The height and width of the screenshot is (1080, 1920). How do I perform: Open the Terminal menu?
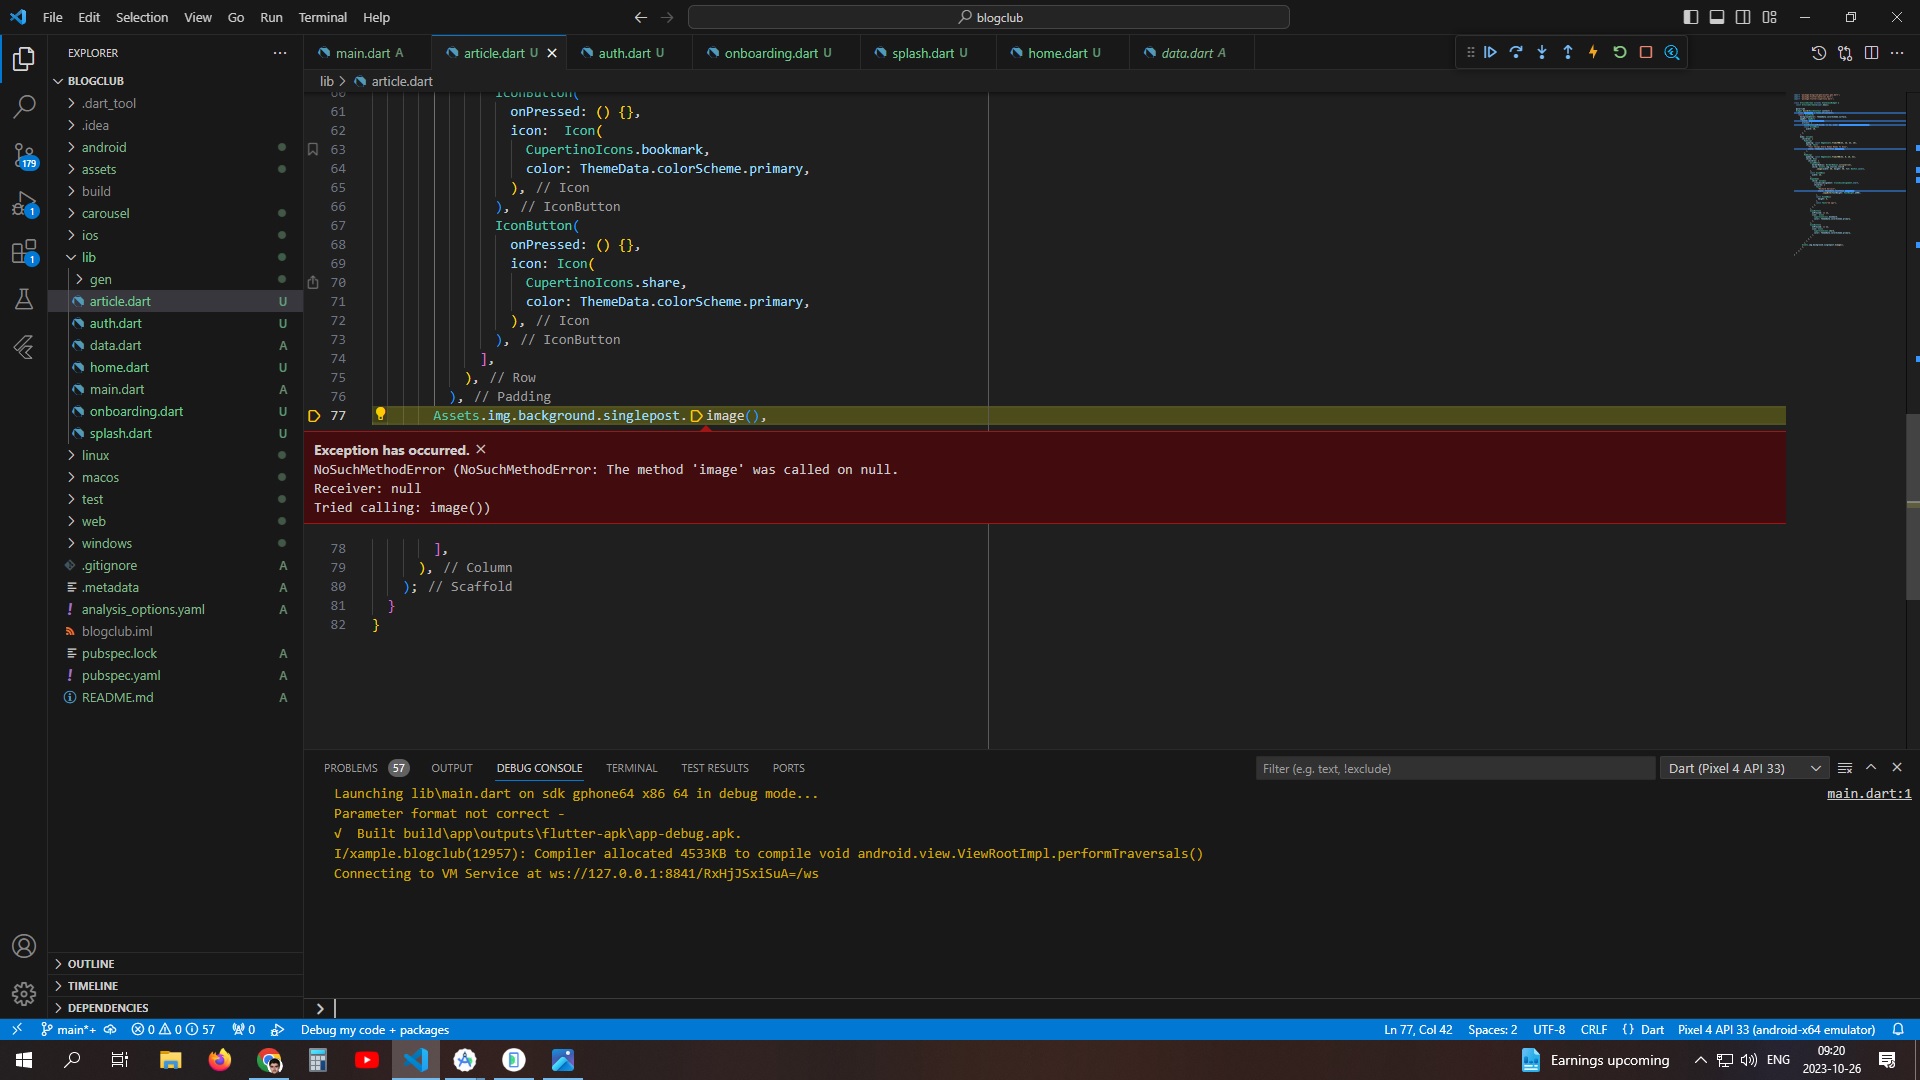(322, 17)
